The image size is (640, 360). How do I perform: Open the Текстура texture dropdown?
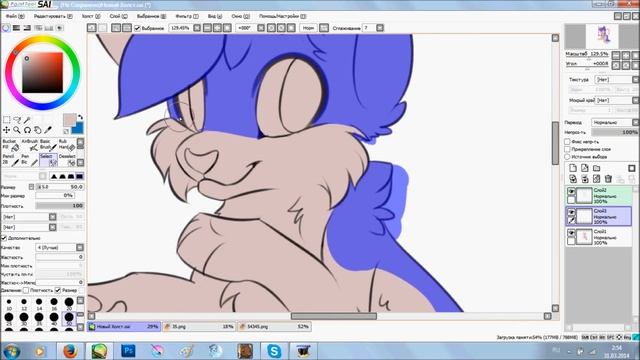point(617,80)
